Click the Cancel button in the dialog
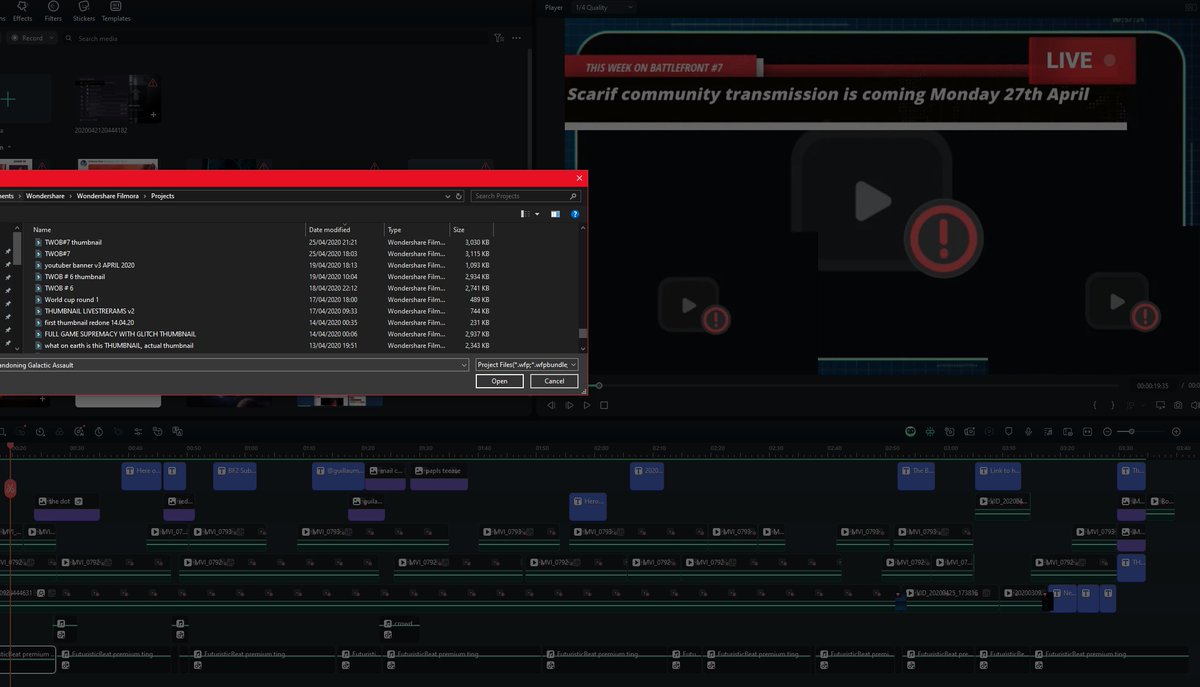This screenshot has width=1200, height=687. click(x=553, y=381)
